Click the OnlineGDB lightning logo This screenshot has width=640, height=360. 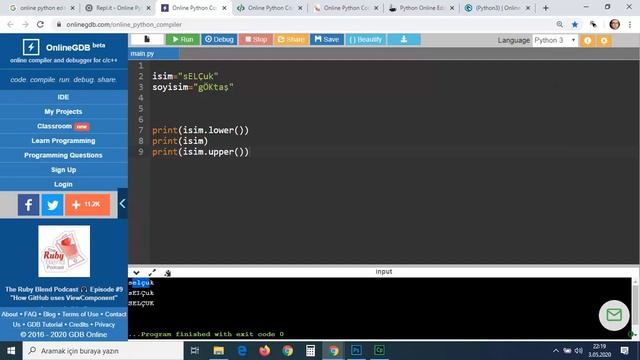[x=31, y=47]
